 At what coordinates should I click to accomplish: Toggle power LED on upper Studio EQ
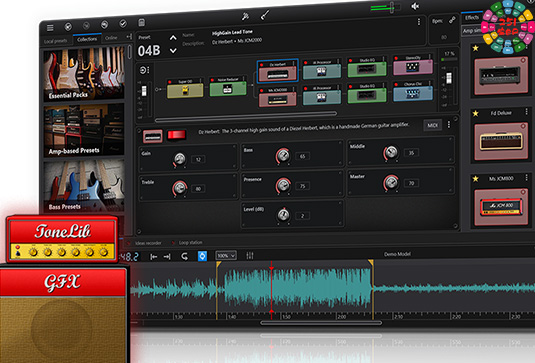pyautogui.click(x=351, y=61)
